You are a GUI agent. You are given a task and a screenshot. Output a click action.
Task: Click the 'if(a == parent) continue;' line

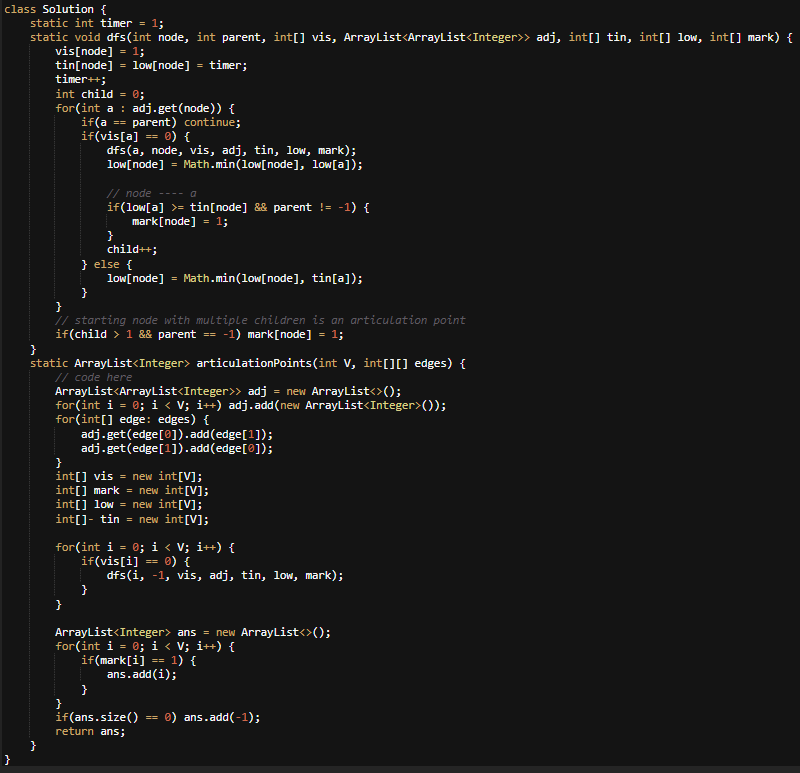[x=161, y=122]
